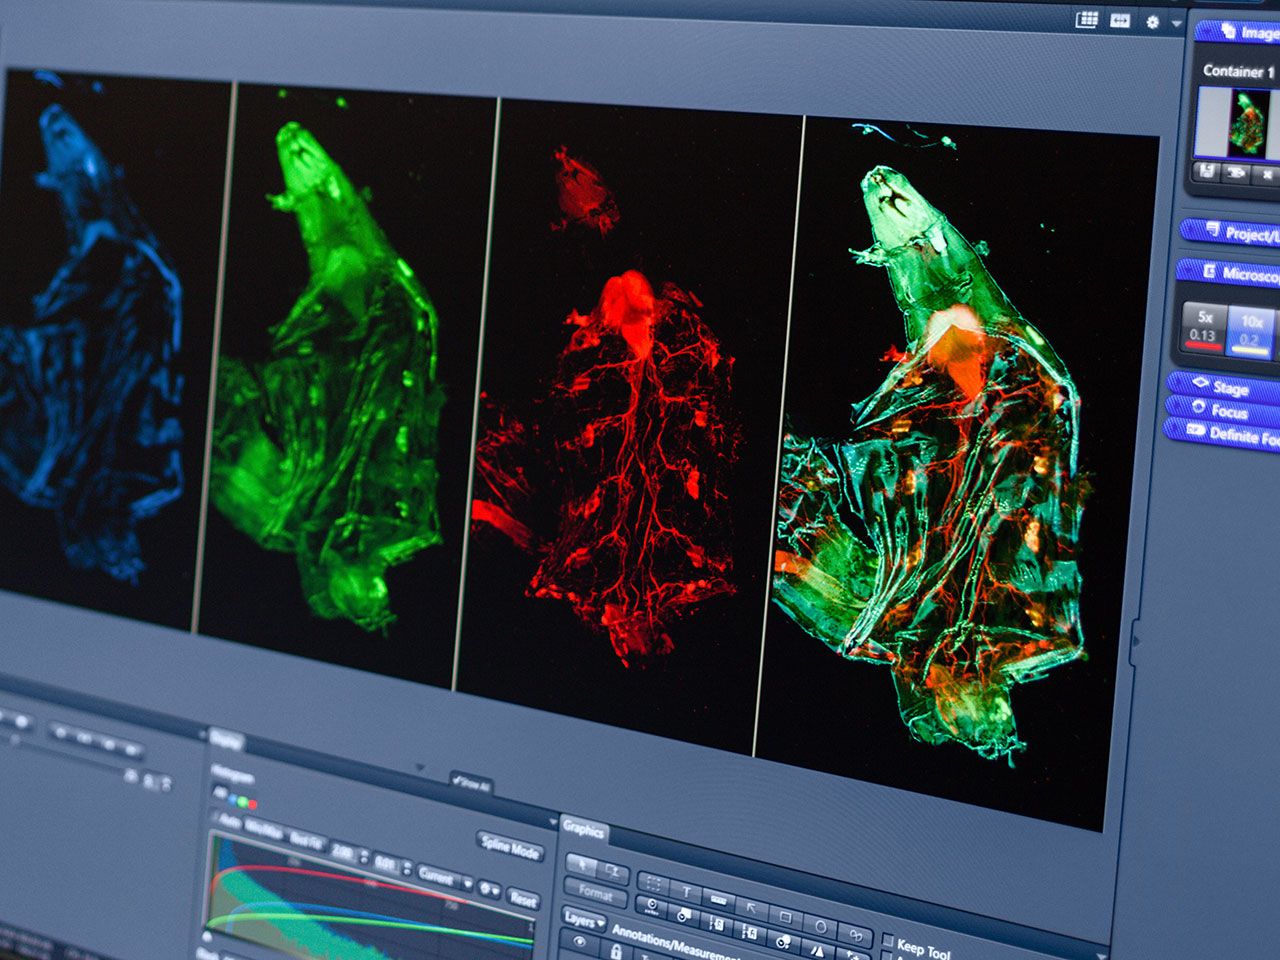Select the first caliper distance tool
This screenshot has height=960, width=1280.
717,924
